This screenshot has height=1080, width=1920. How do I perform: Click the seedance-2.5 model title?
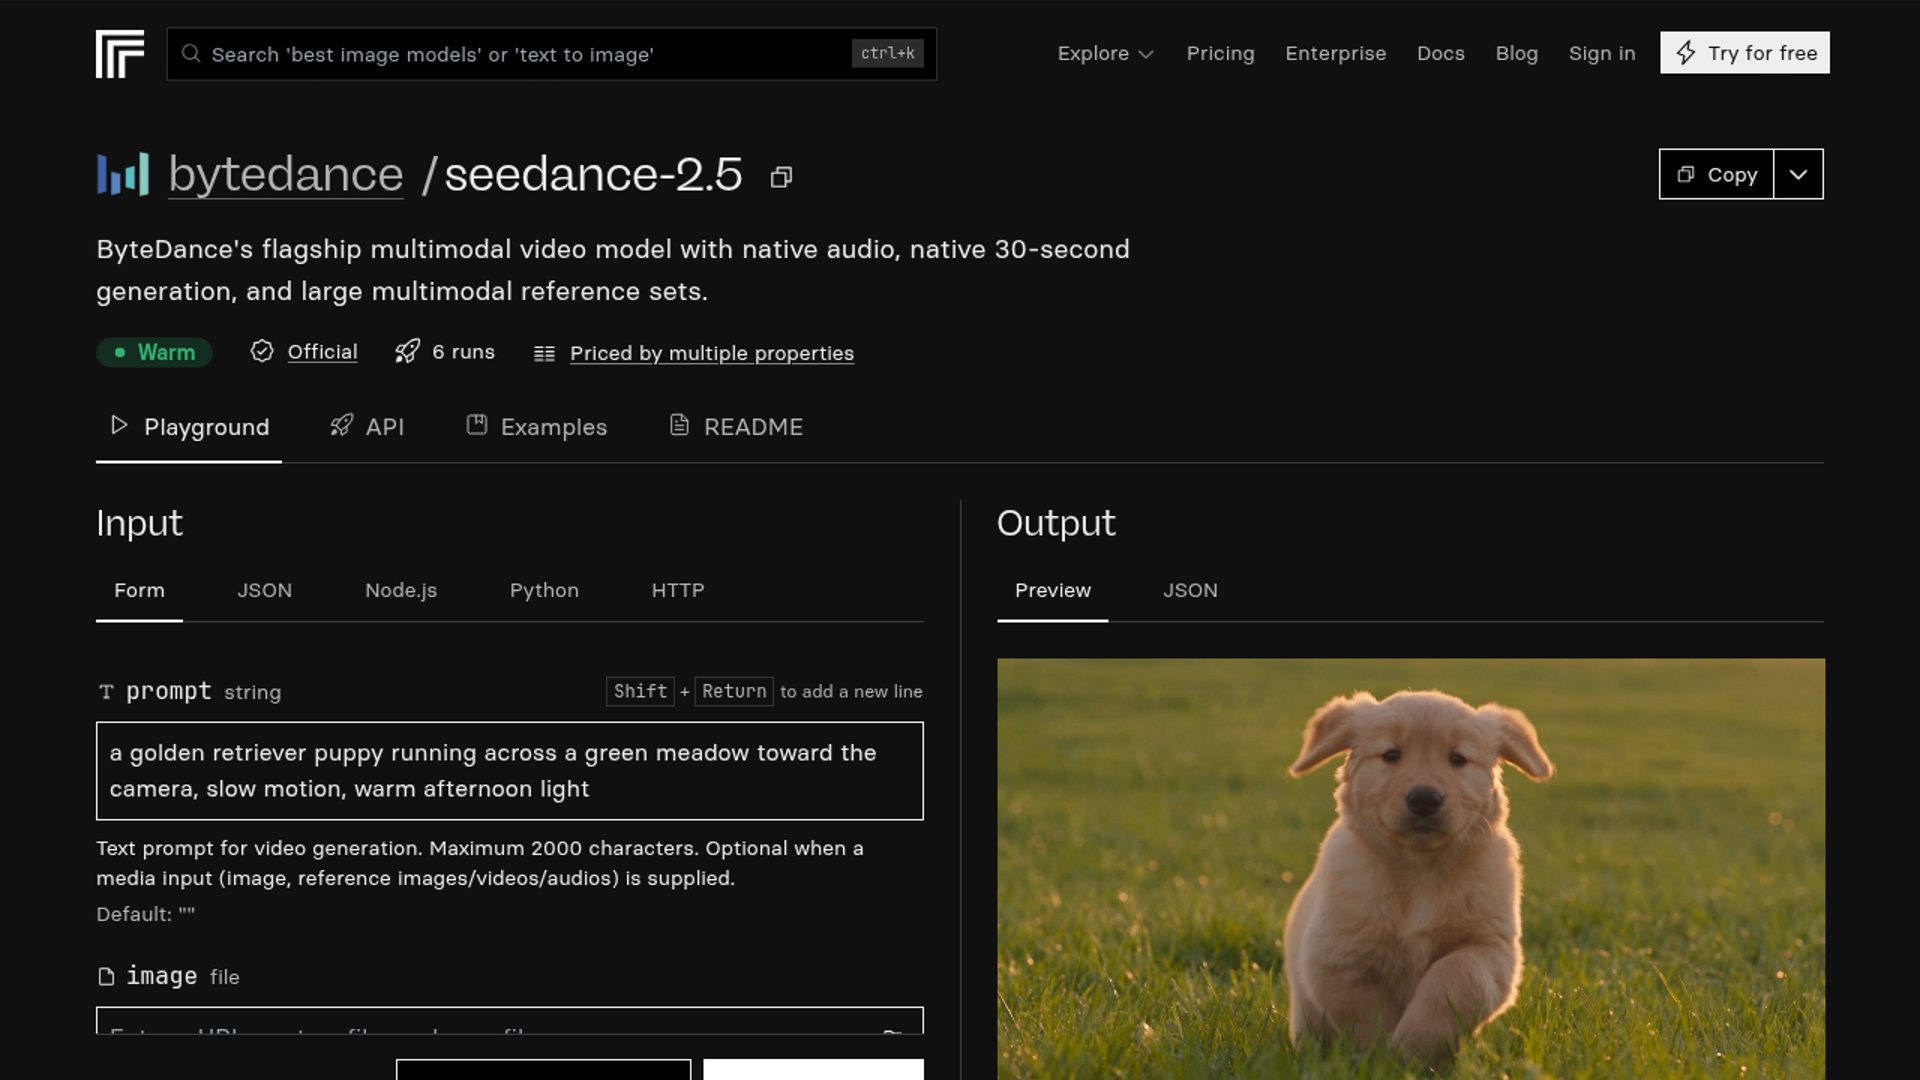pos(593,175)
